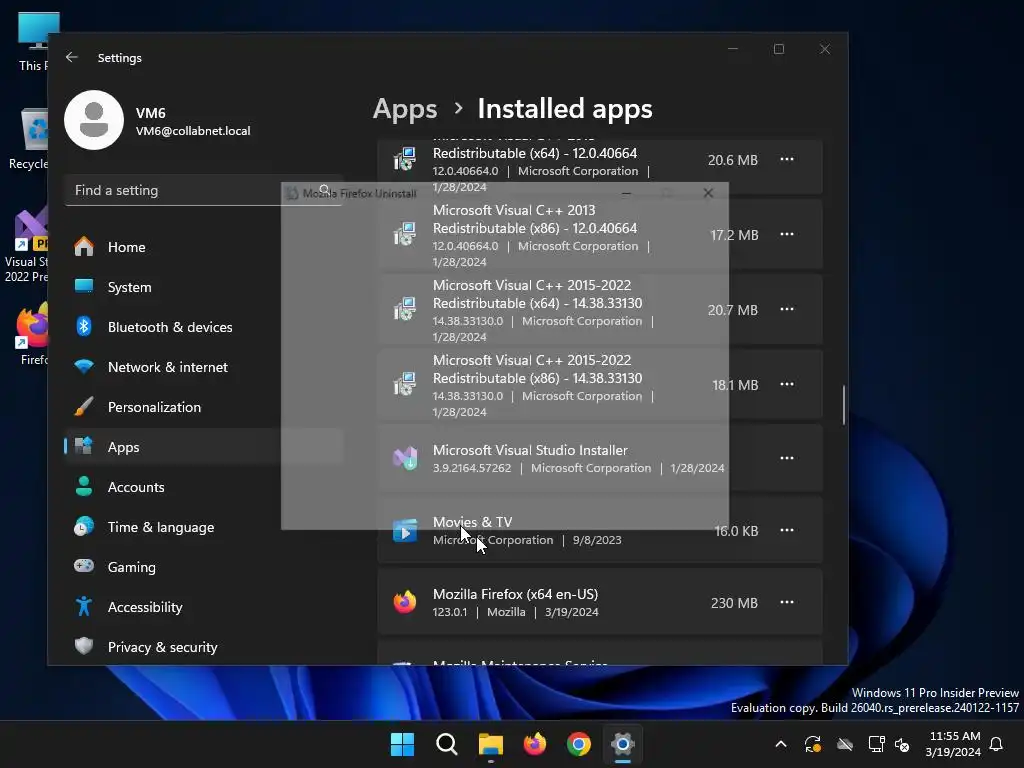The width and height of the screenshot is (1024, 768).
Task: Open options for Visual C++ 2013 x64 20.6 MB
Action: [787, 159]
